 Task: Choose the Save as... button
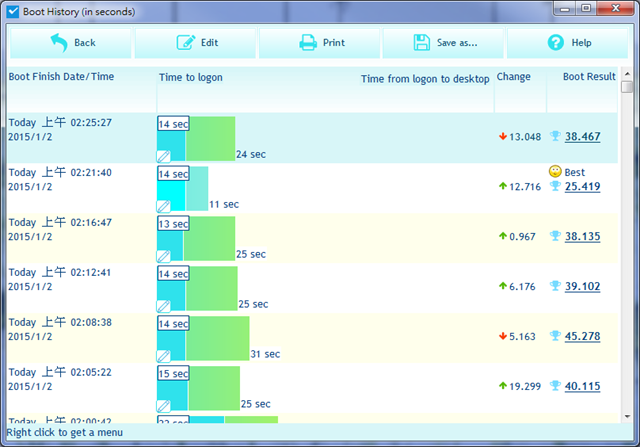pyautogui.click(x=443, y=43)
